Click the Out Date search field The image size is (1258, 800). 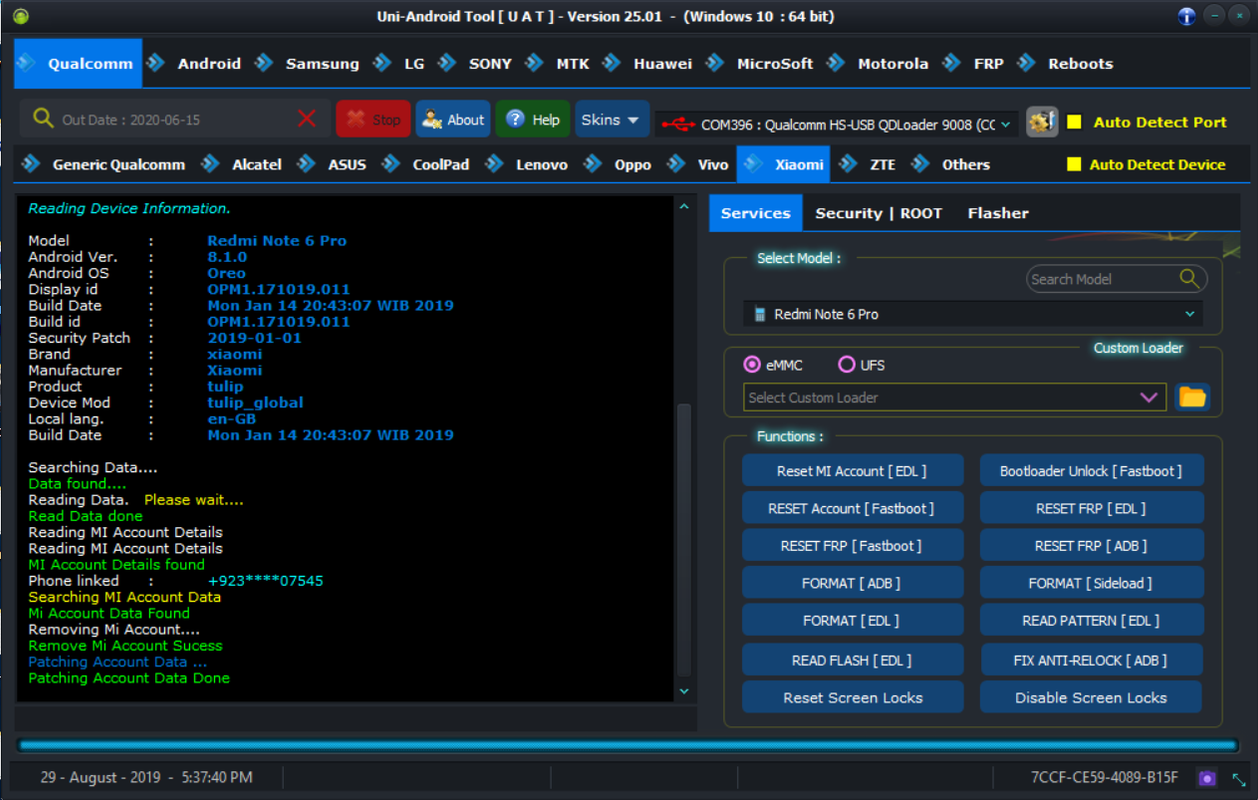(175, 119)
